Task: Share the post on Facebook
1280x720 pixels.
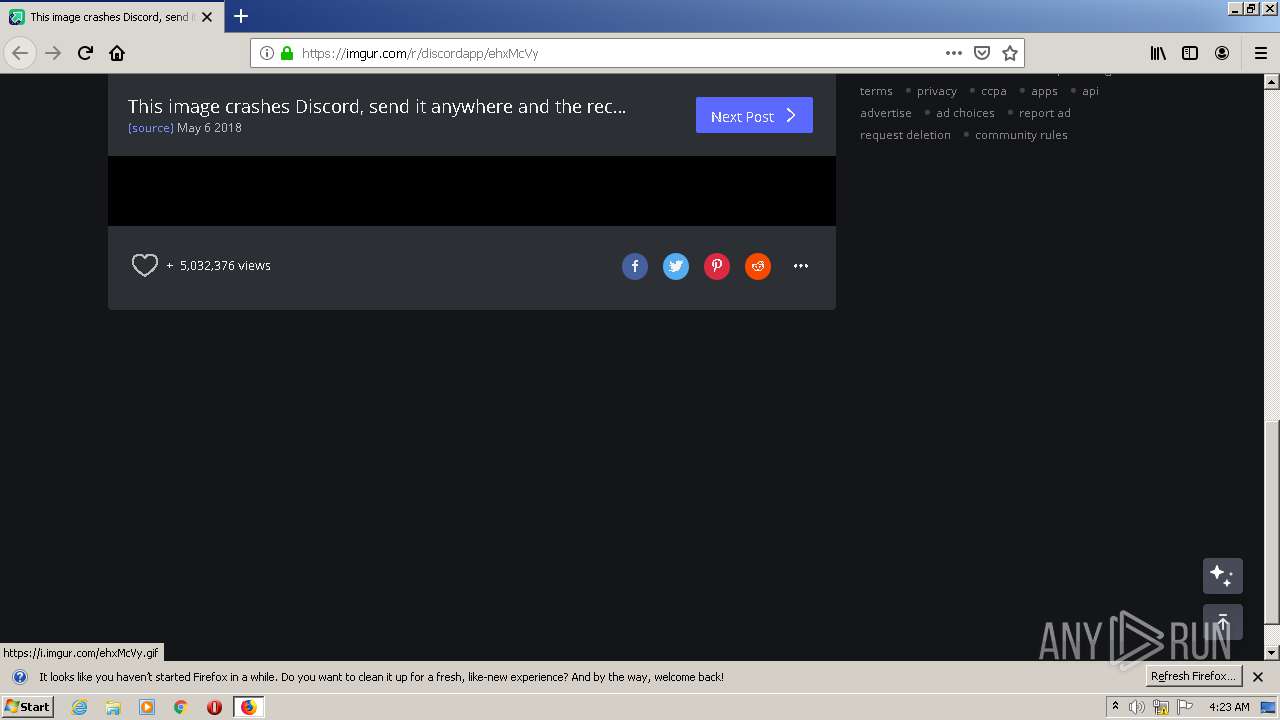Action: coord(635,266)
